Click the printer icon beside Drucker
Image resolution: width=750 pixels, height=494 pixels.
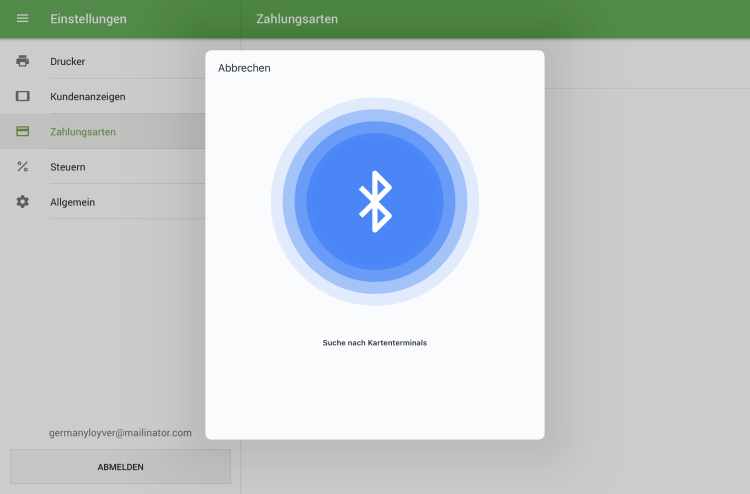coord(22,61)
